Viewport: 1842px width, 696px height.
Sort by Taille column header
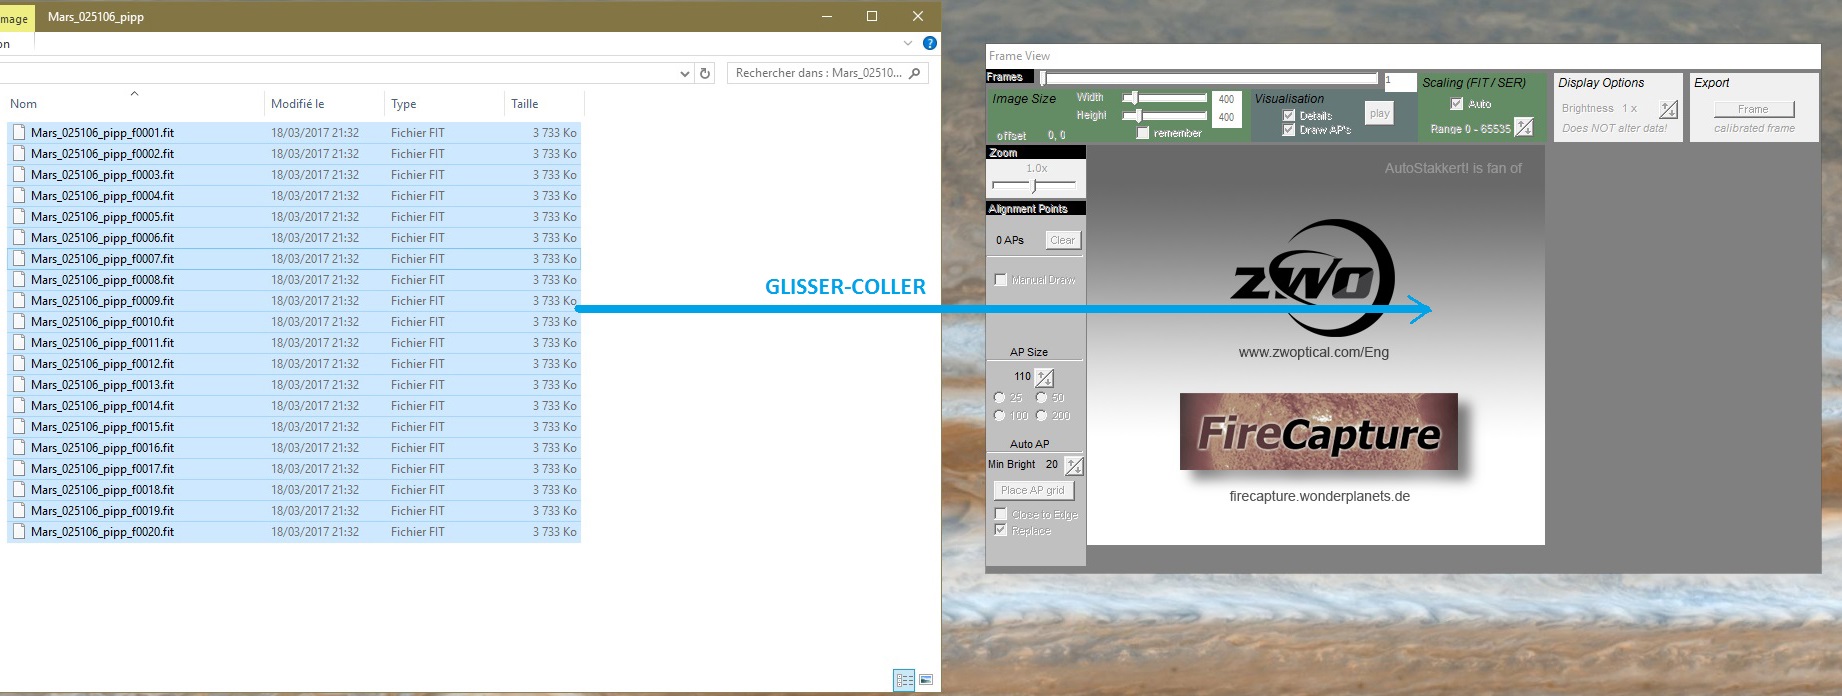click(x=525, y=104)
